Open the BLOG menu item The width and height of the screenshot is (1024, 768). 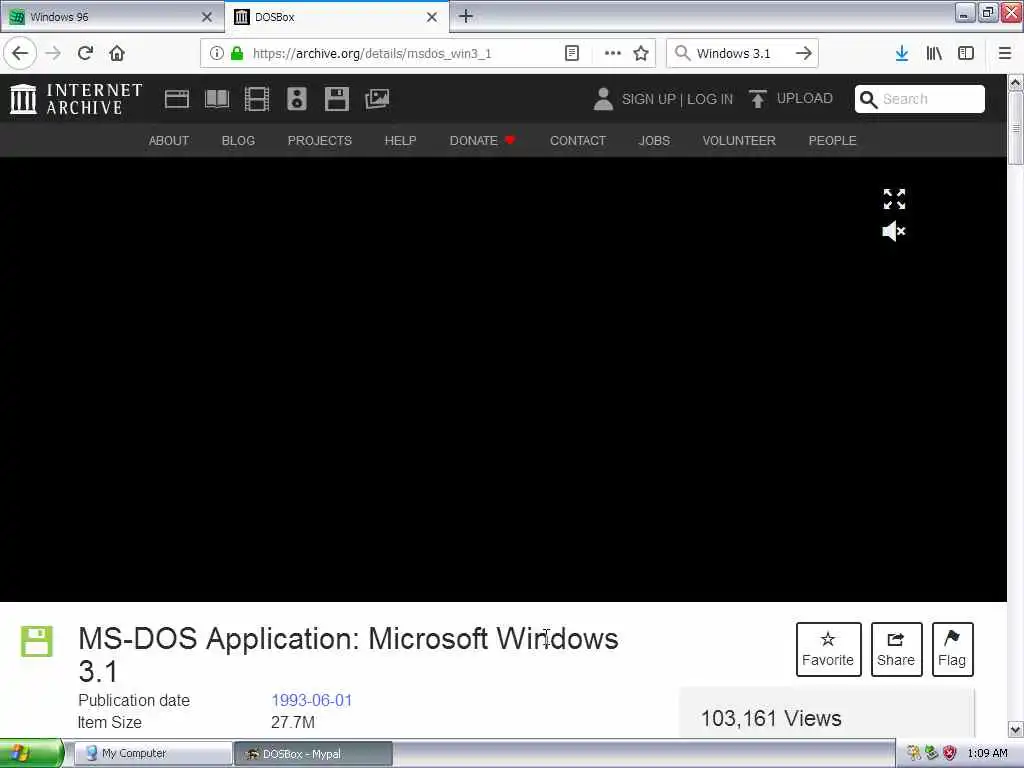click(x=238, y=140)
